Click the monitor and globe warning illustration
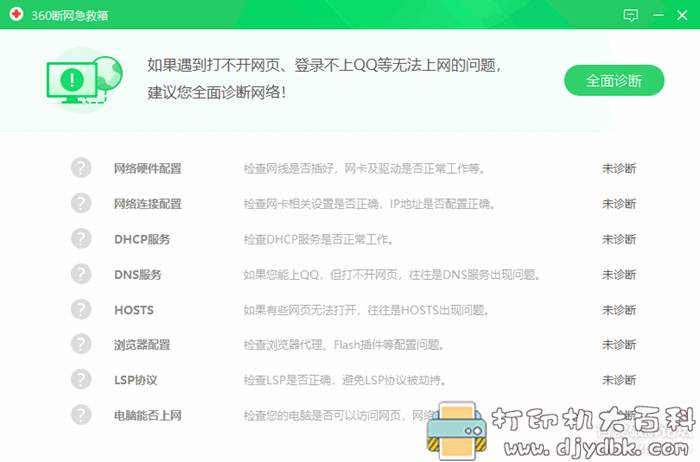The height and width of the screenshot is (462, 700). pos(85,80)
